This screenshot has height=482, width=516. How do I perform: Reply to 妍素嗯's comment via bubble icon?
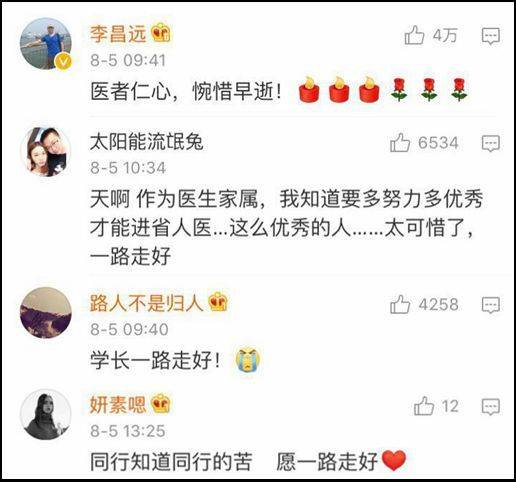coord(491,407)
